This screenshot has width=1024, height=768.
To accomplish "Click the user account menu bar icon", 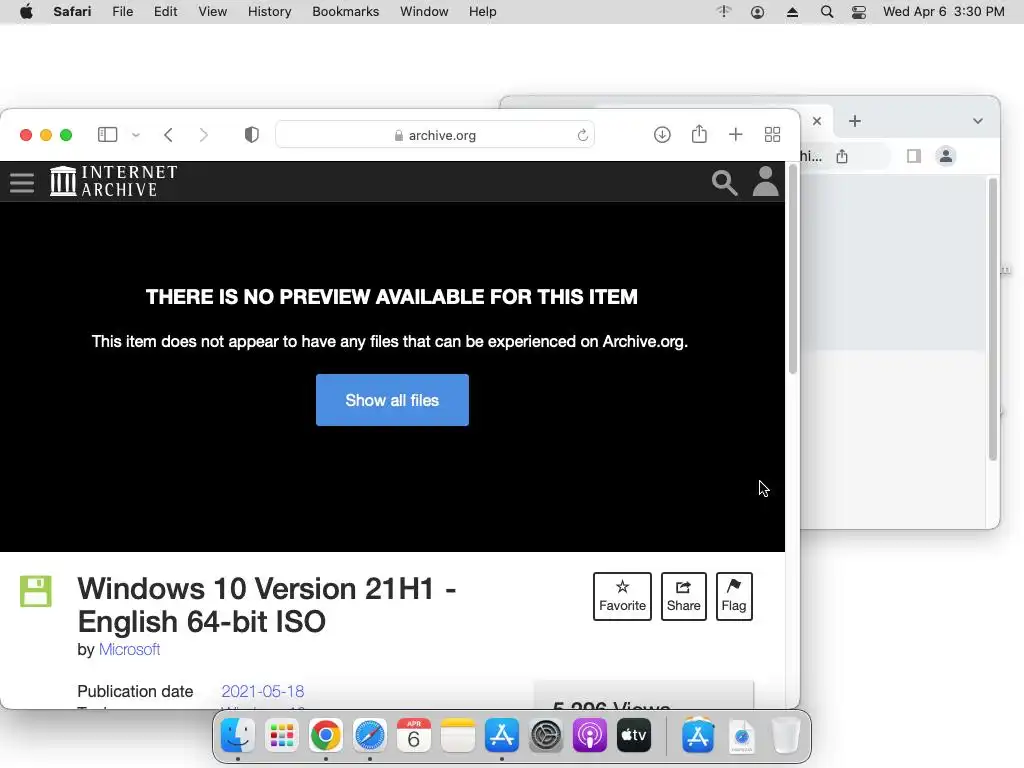I will coord(758,12).
